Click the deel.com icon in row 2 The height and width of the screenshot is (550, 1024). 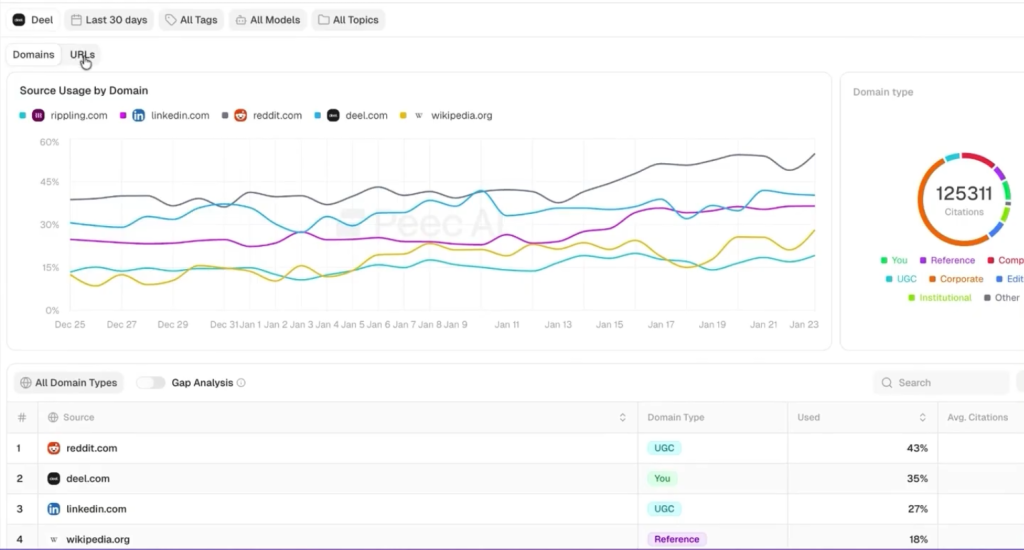[54, 479]
